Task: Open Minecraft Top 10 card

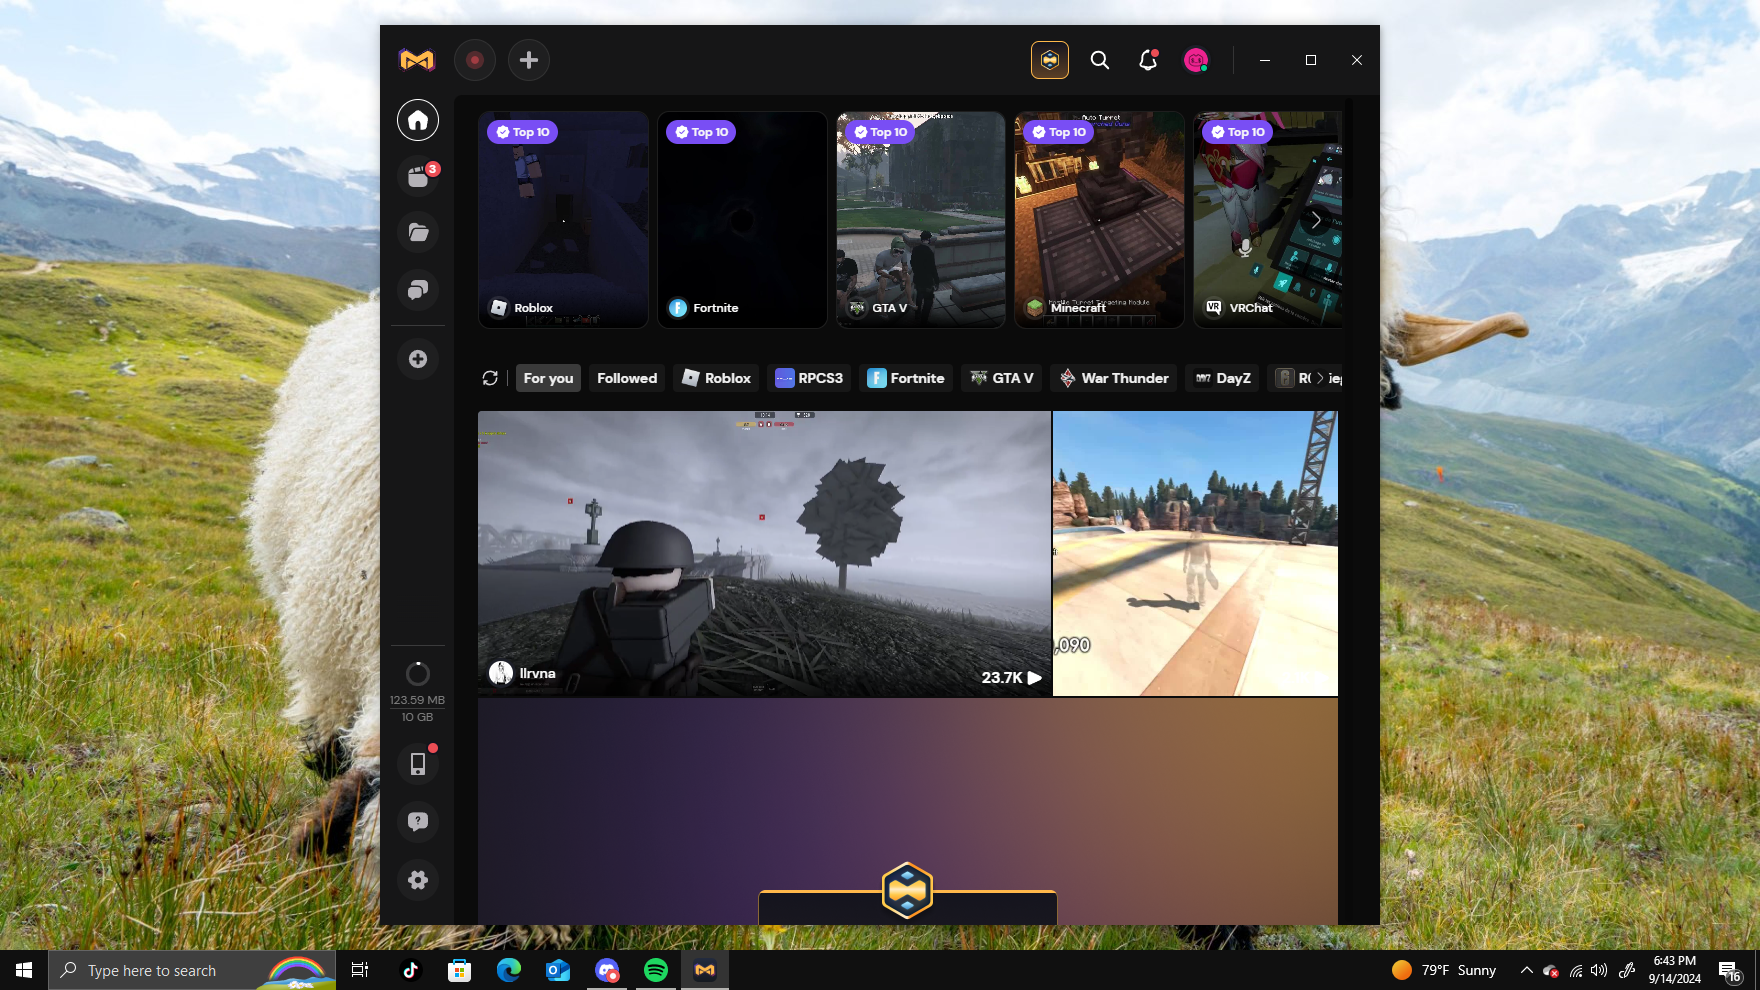Action: click(1100, 220)
